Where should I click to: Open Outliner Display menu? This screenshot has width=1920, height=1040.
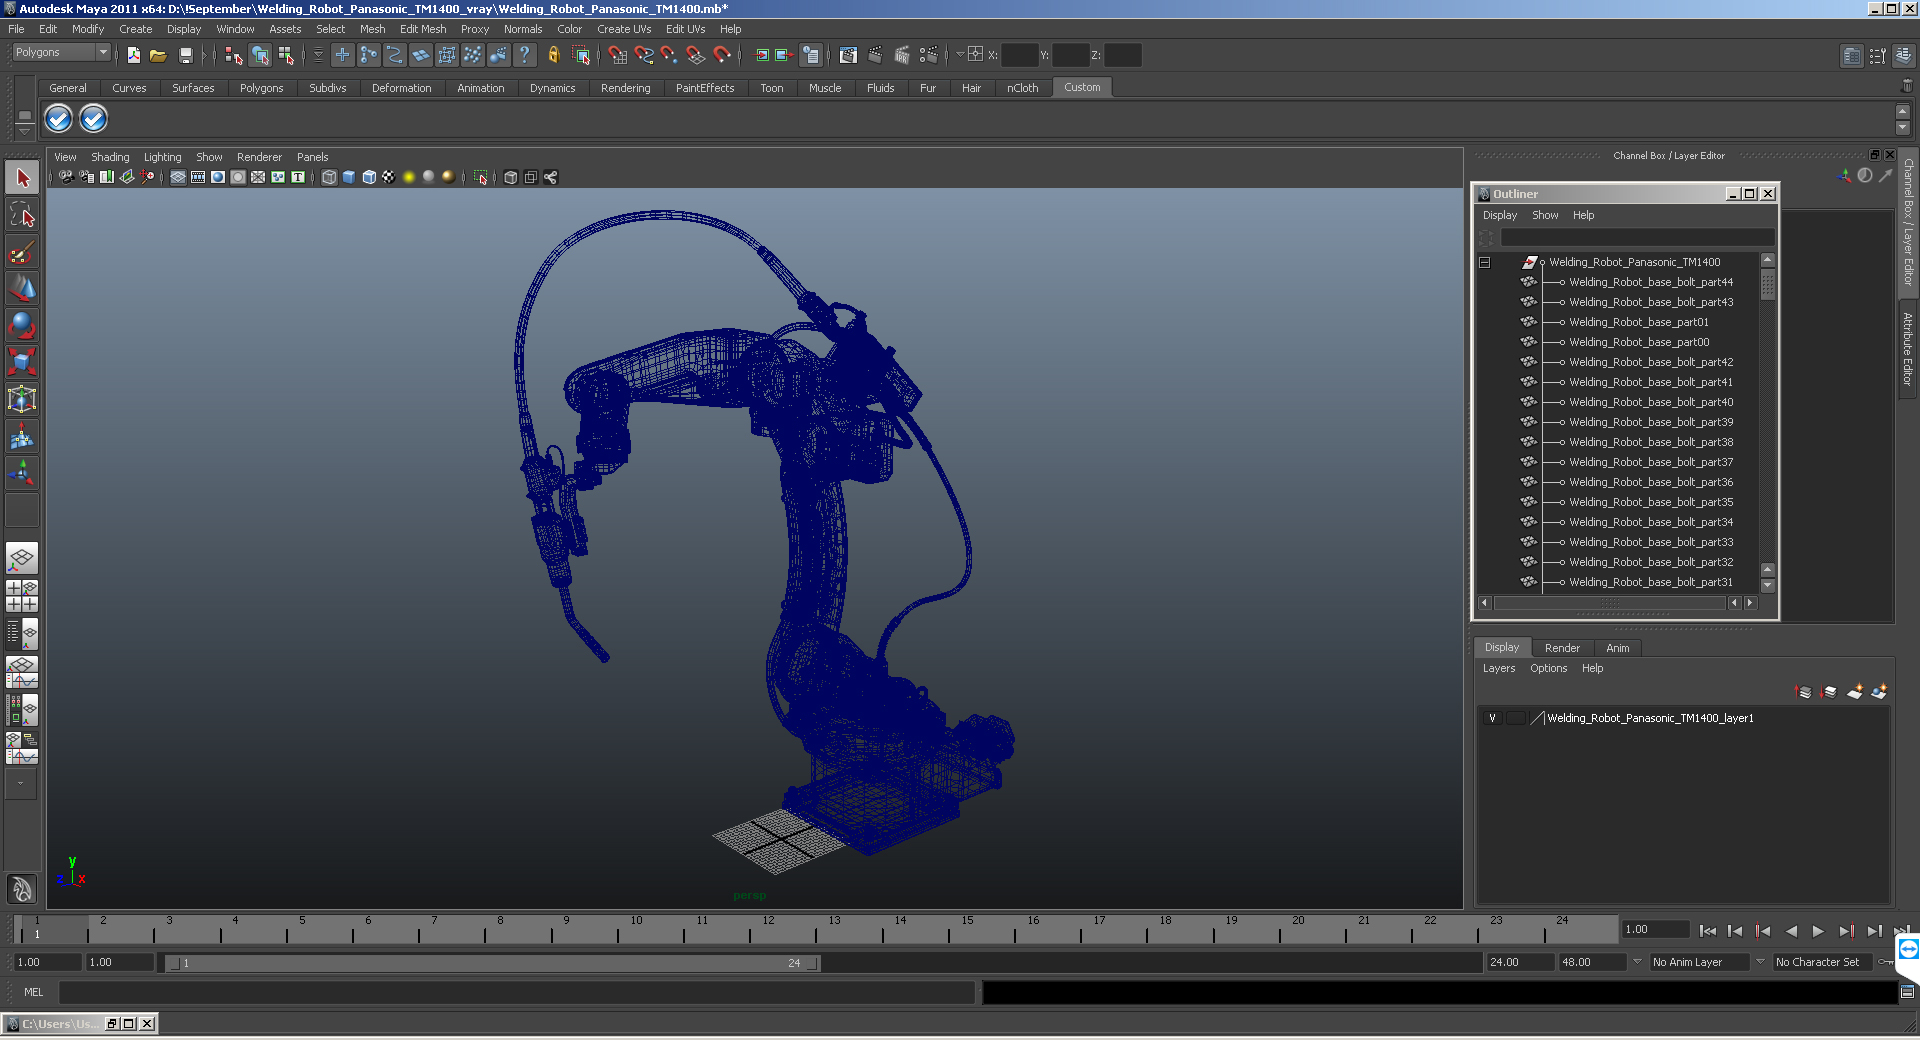[1499, 215]
